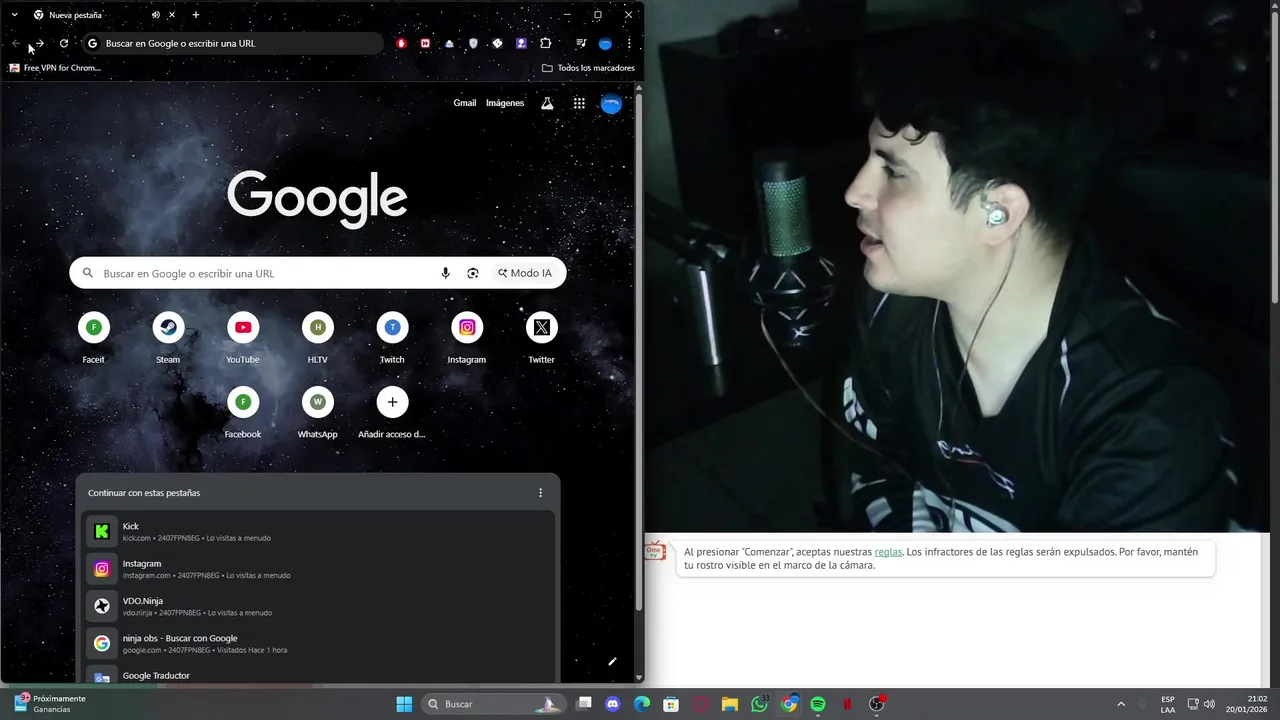The image size is (1280, 720).
Task: Open Search Labs flask icon
Action: [x=547, y=103]
